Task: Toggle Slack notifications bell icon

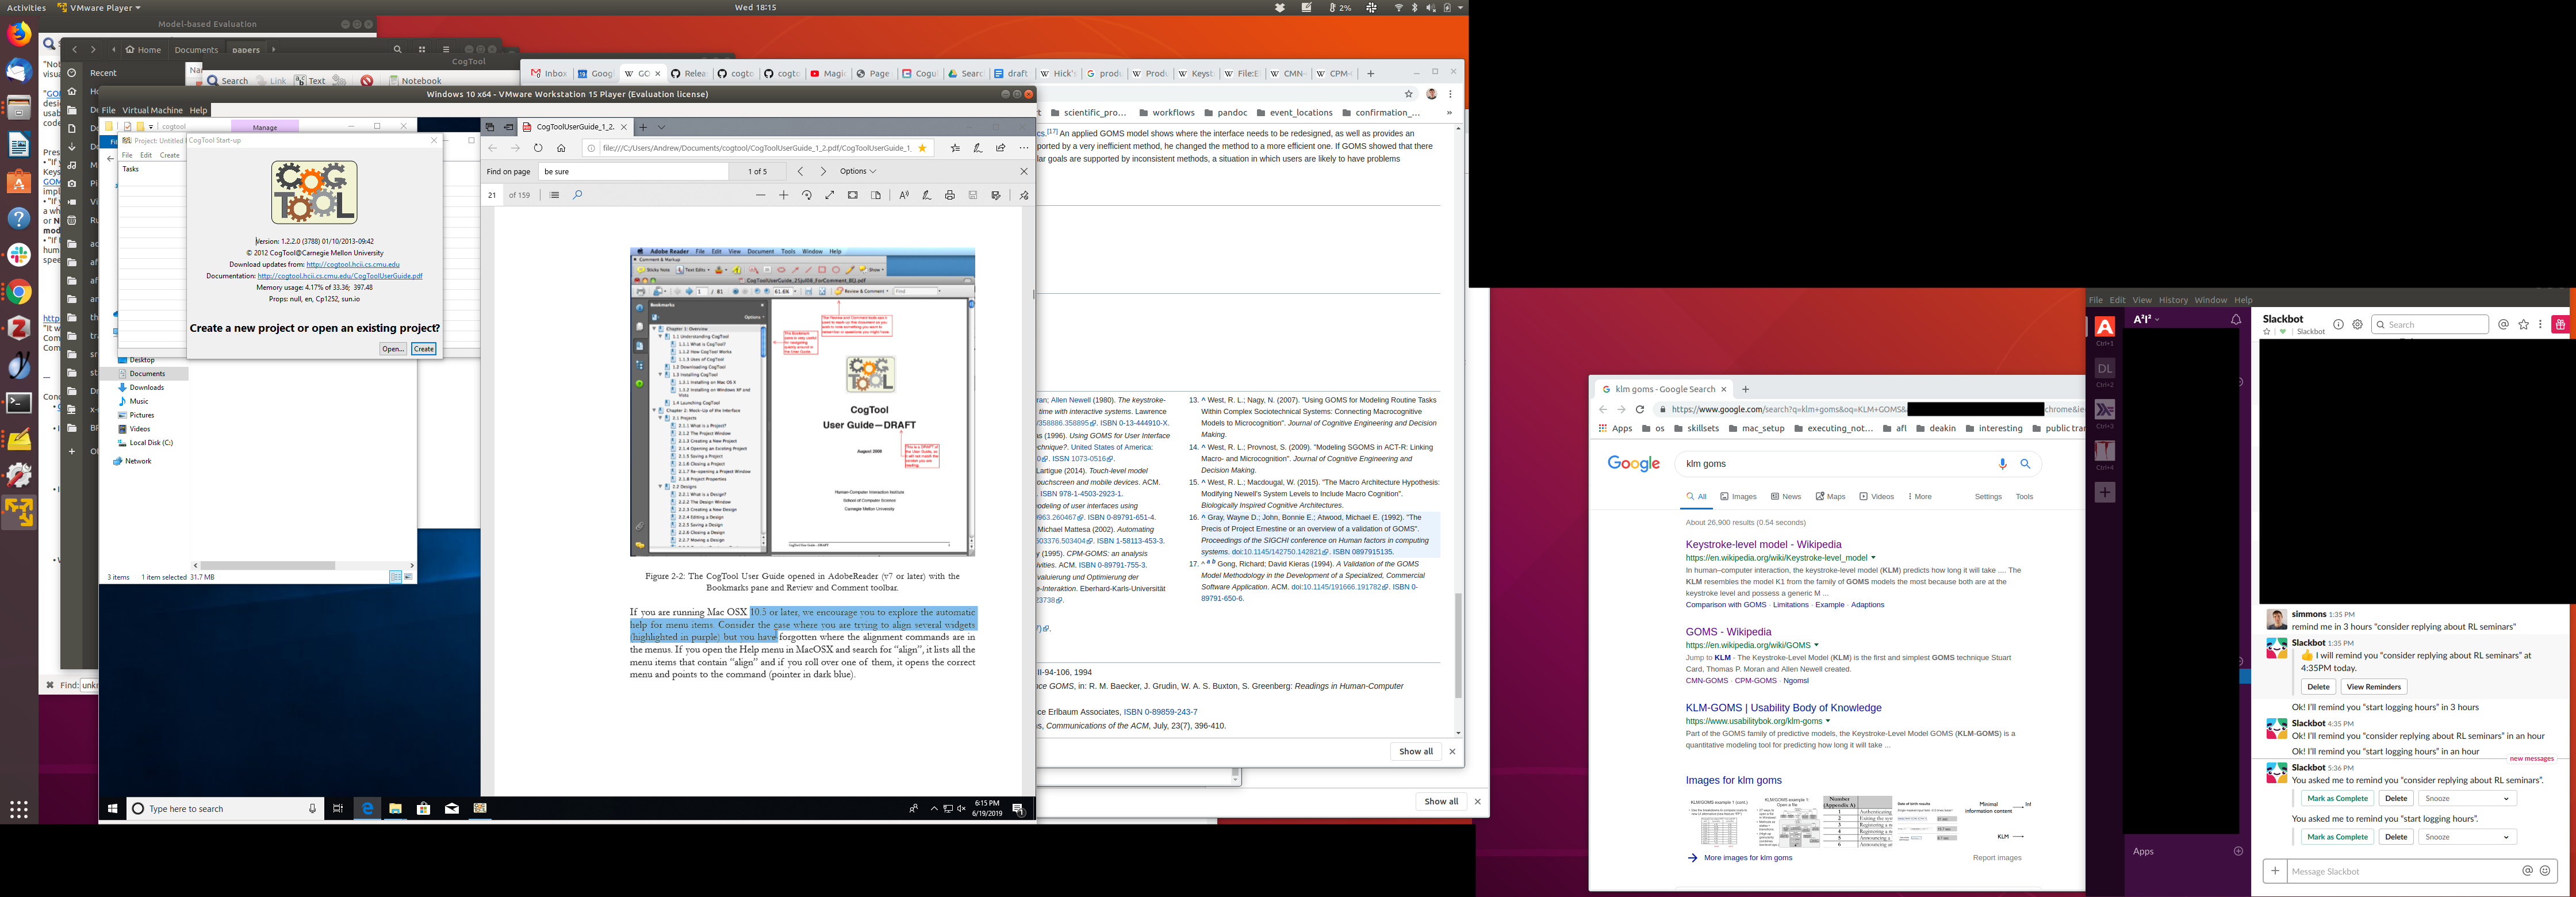Action: pos(2235,319)
